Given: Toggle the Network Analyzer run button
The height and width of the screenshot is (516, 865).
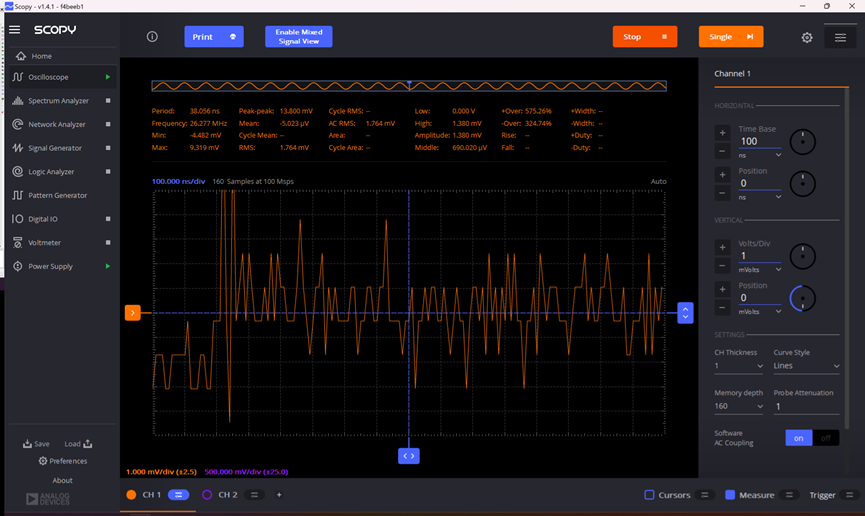Looking at the screenshot, I should point(108,125).
